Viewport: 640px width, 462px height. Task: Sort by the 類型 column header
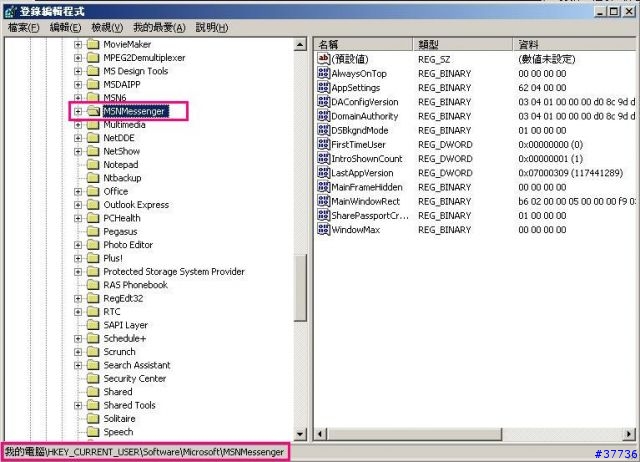(463, 44)
